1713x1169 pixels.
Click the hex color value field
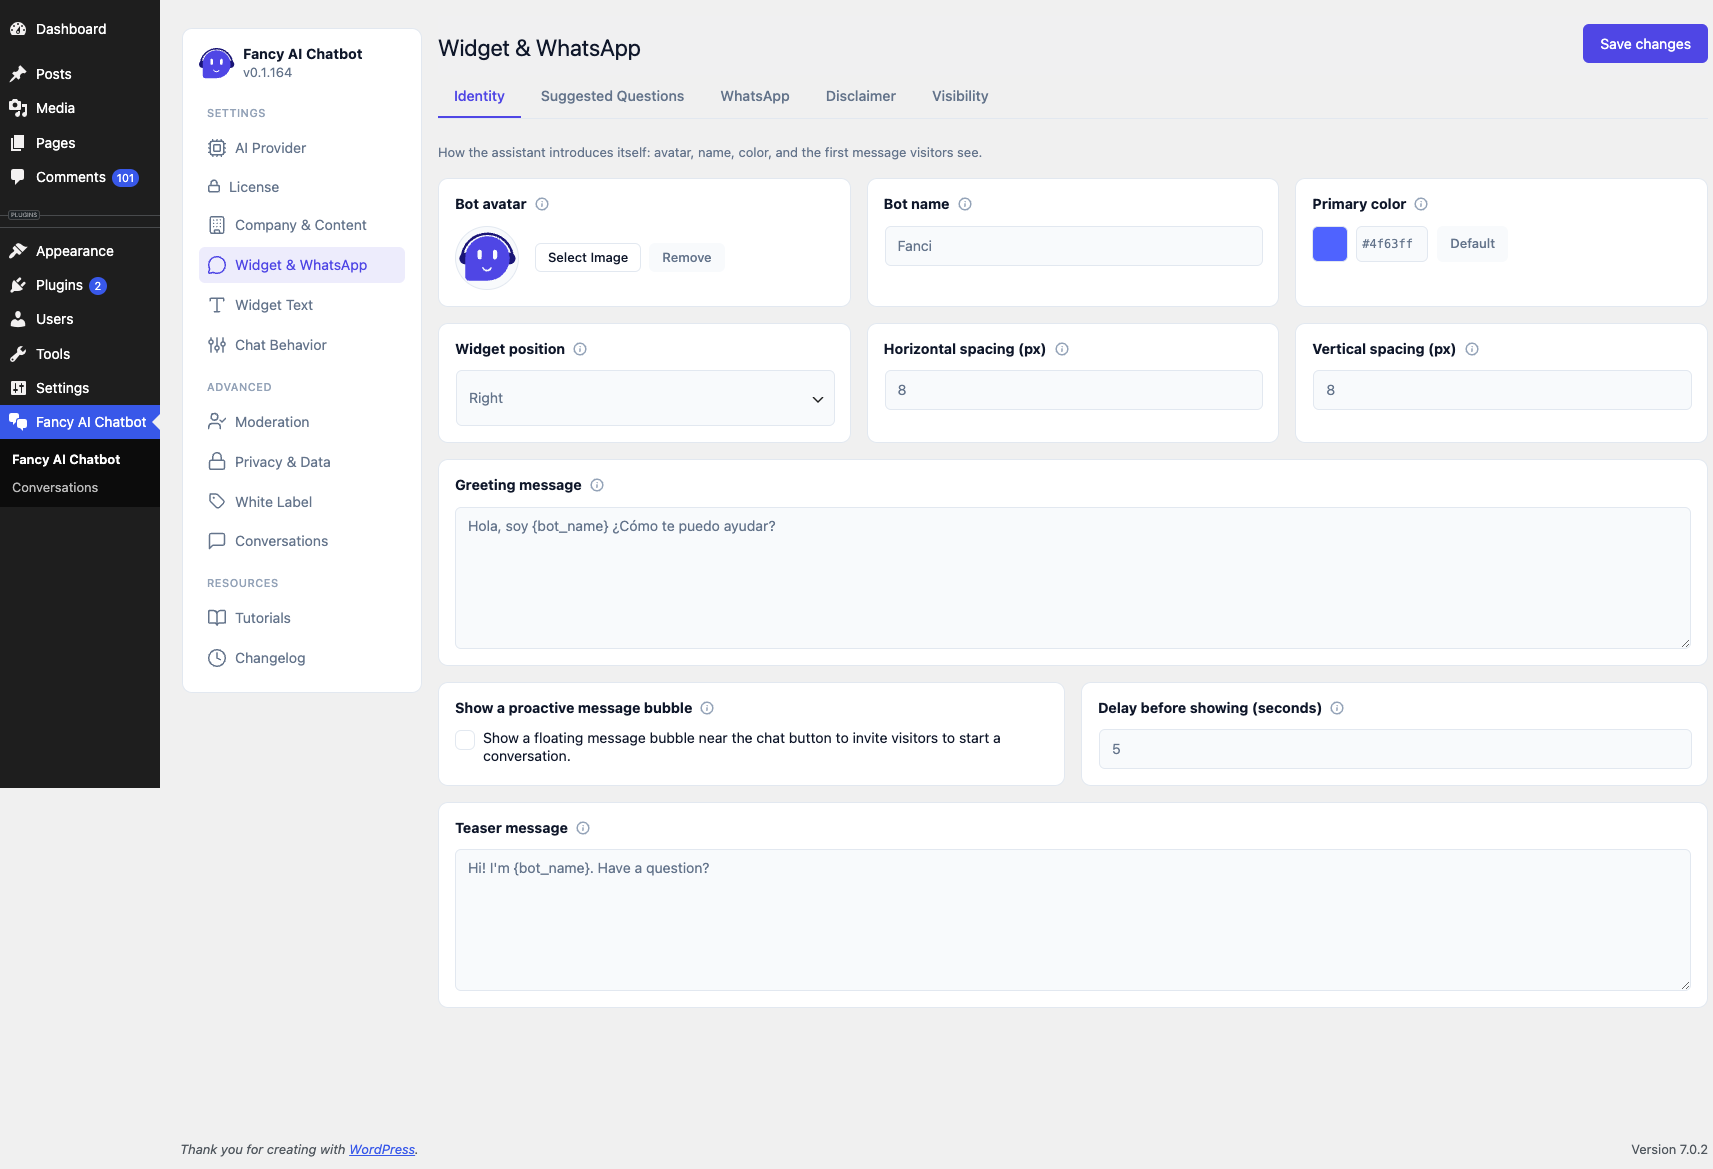click(1391, 244)
